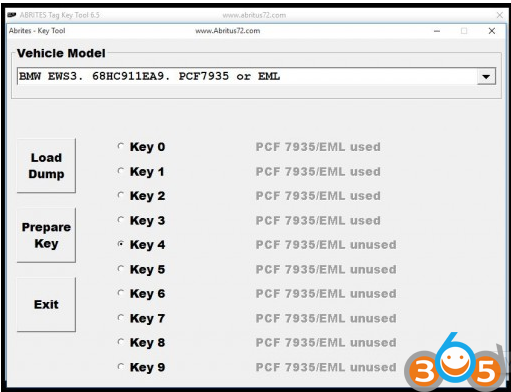511x392 pixels.
Task: Click the Key 2 'PCF 7935/EML used' status
Action: click(318, 196)
